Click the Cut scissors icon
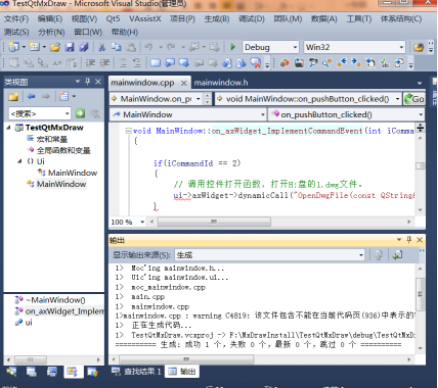Image resolution: width=438 pixels, height=388 pixels. click(102, 47)
